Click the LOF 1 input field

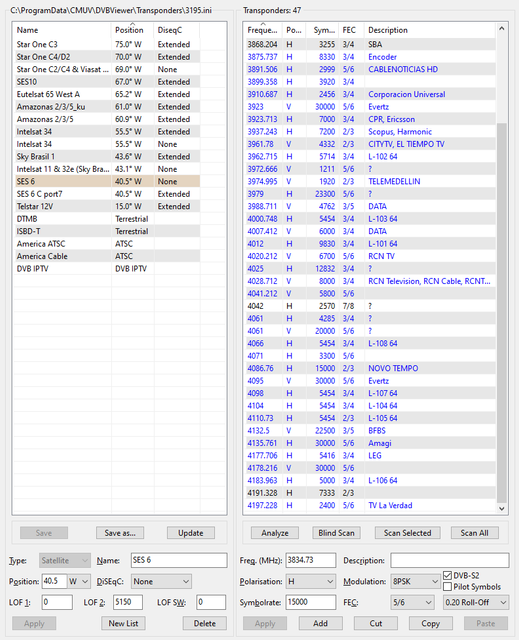57,602
